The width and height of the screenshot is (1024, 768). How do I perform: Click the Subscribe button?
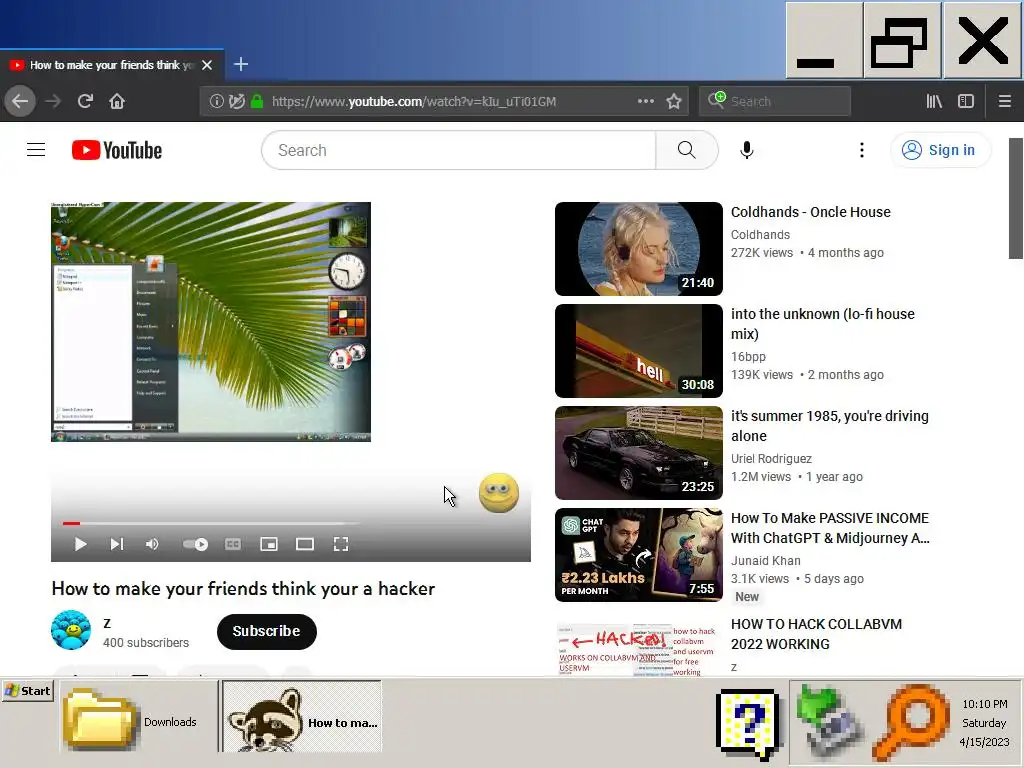click(x=266, y=632)
